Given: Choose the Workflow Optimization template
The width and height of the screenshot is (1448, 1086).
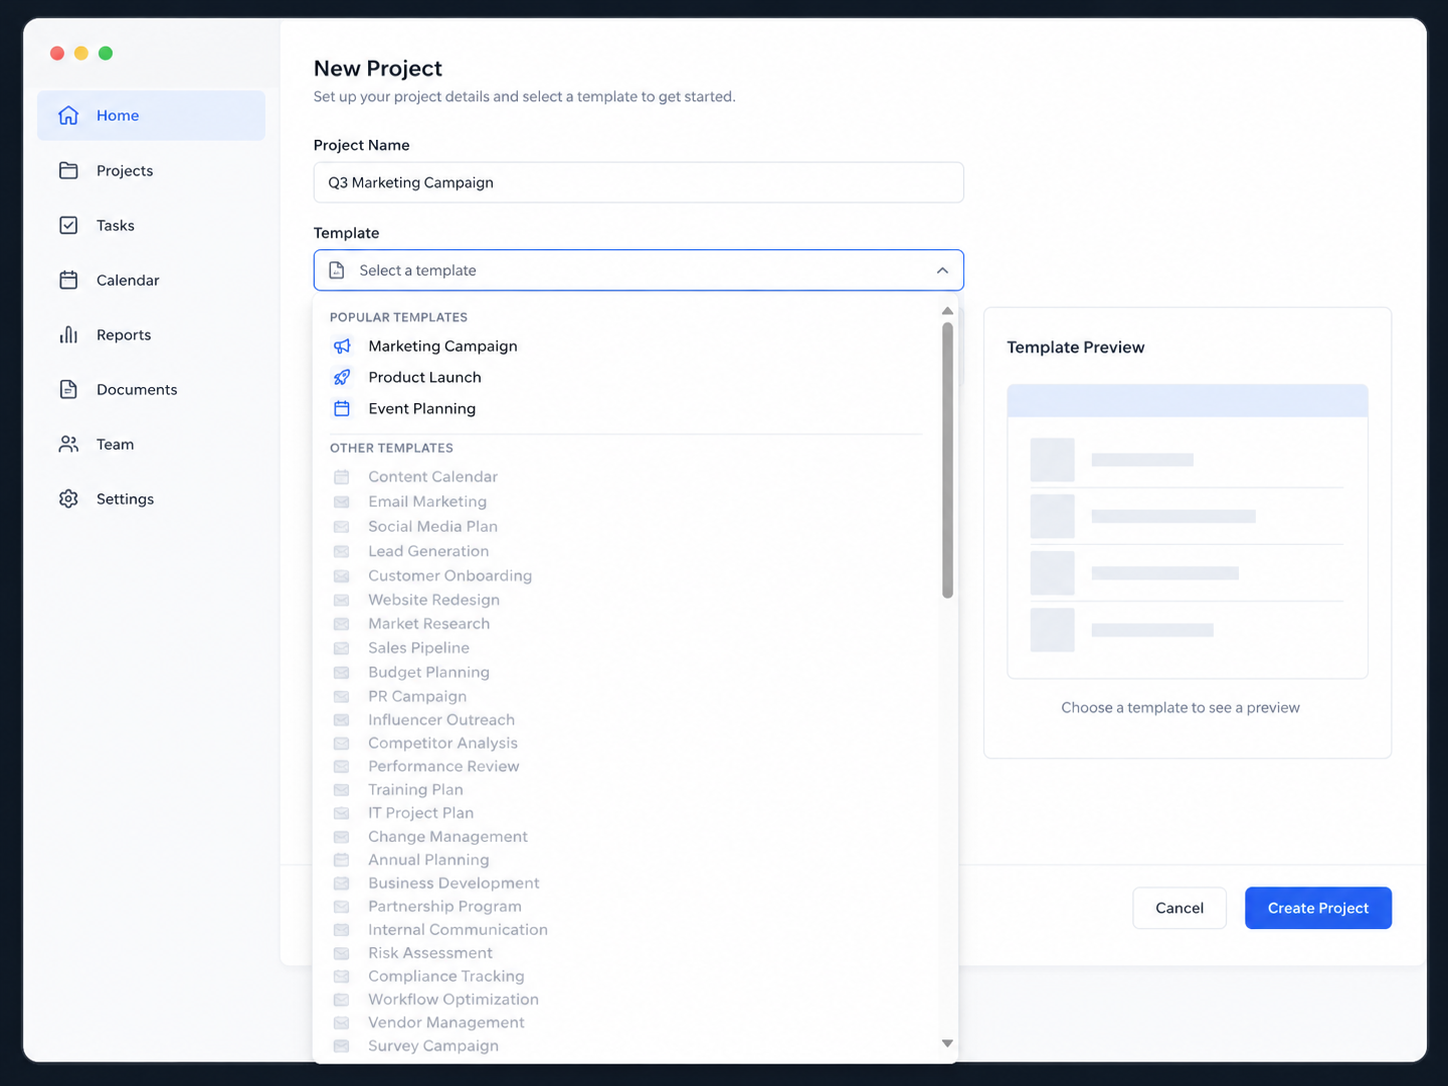Looking at the screenshot, I should pyautogui.click(x=627, y=999).
